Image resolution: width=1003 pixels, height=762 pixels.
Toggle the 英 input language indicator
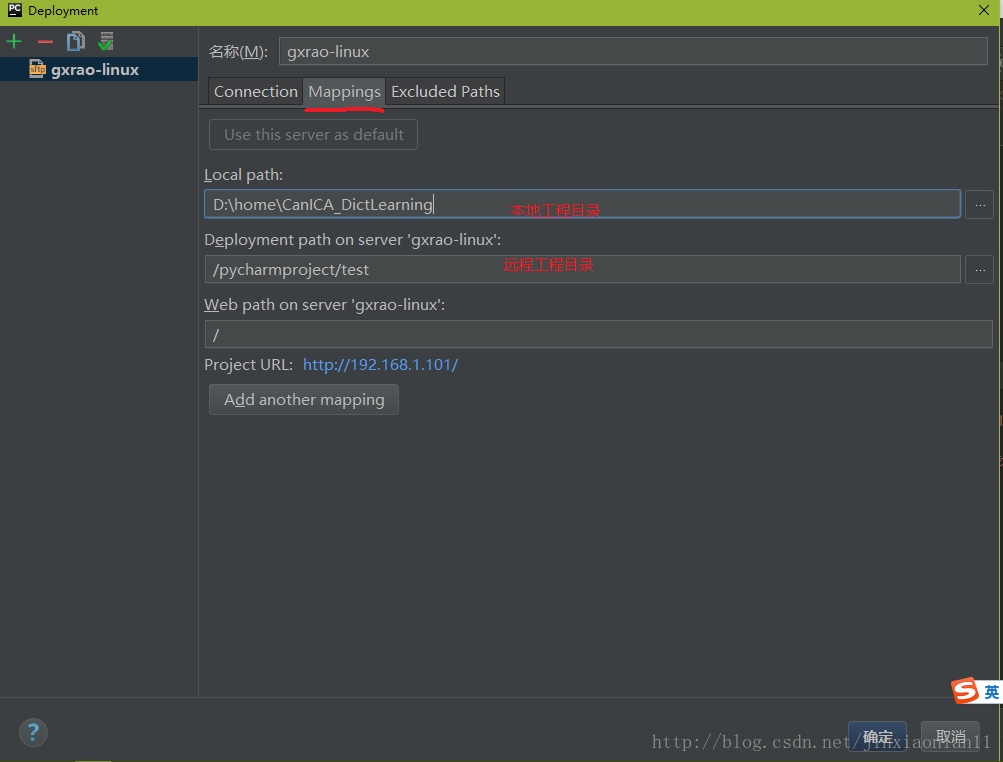coord(991,692)
